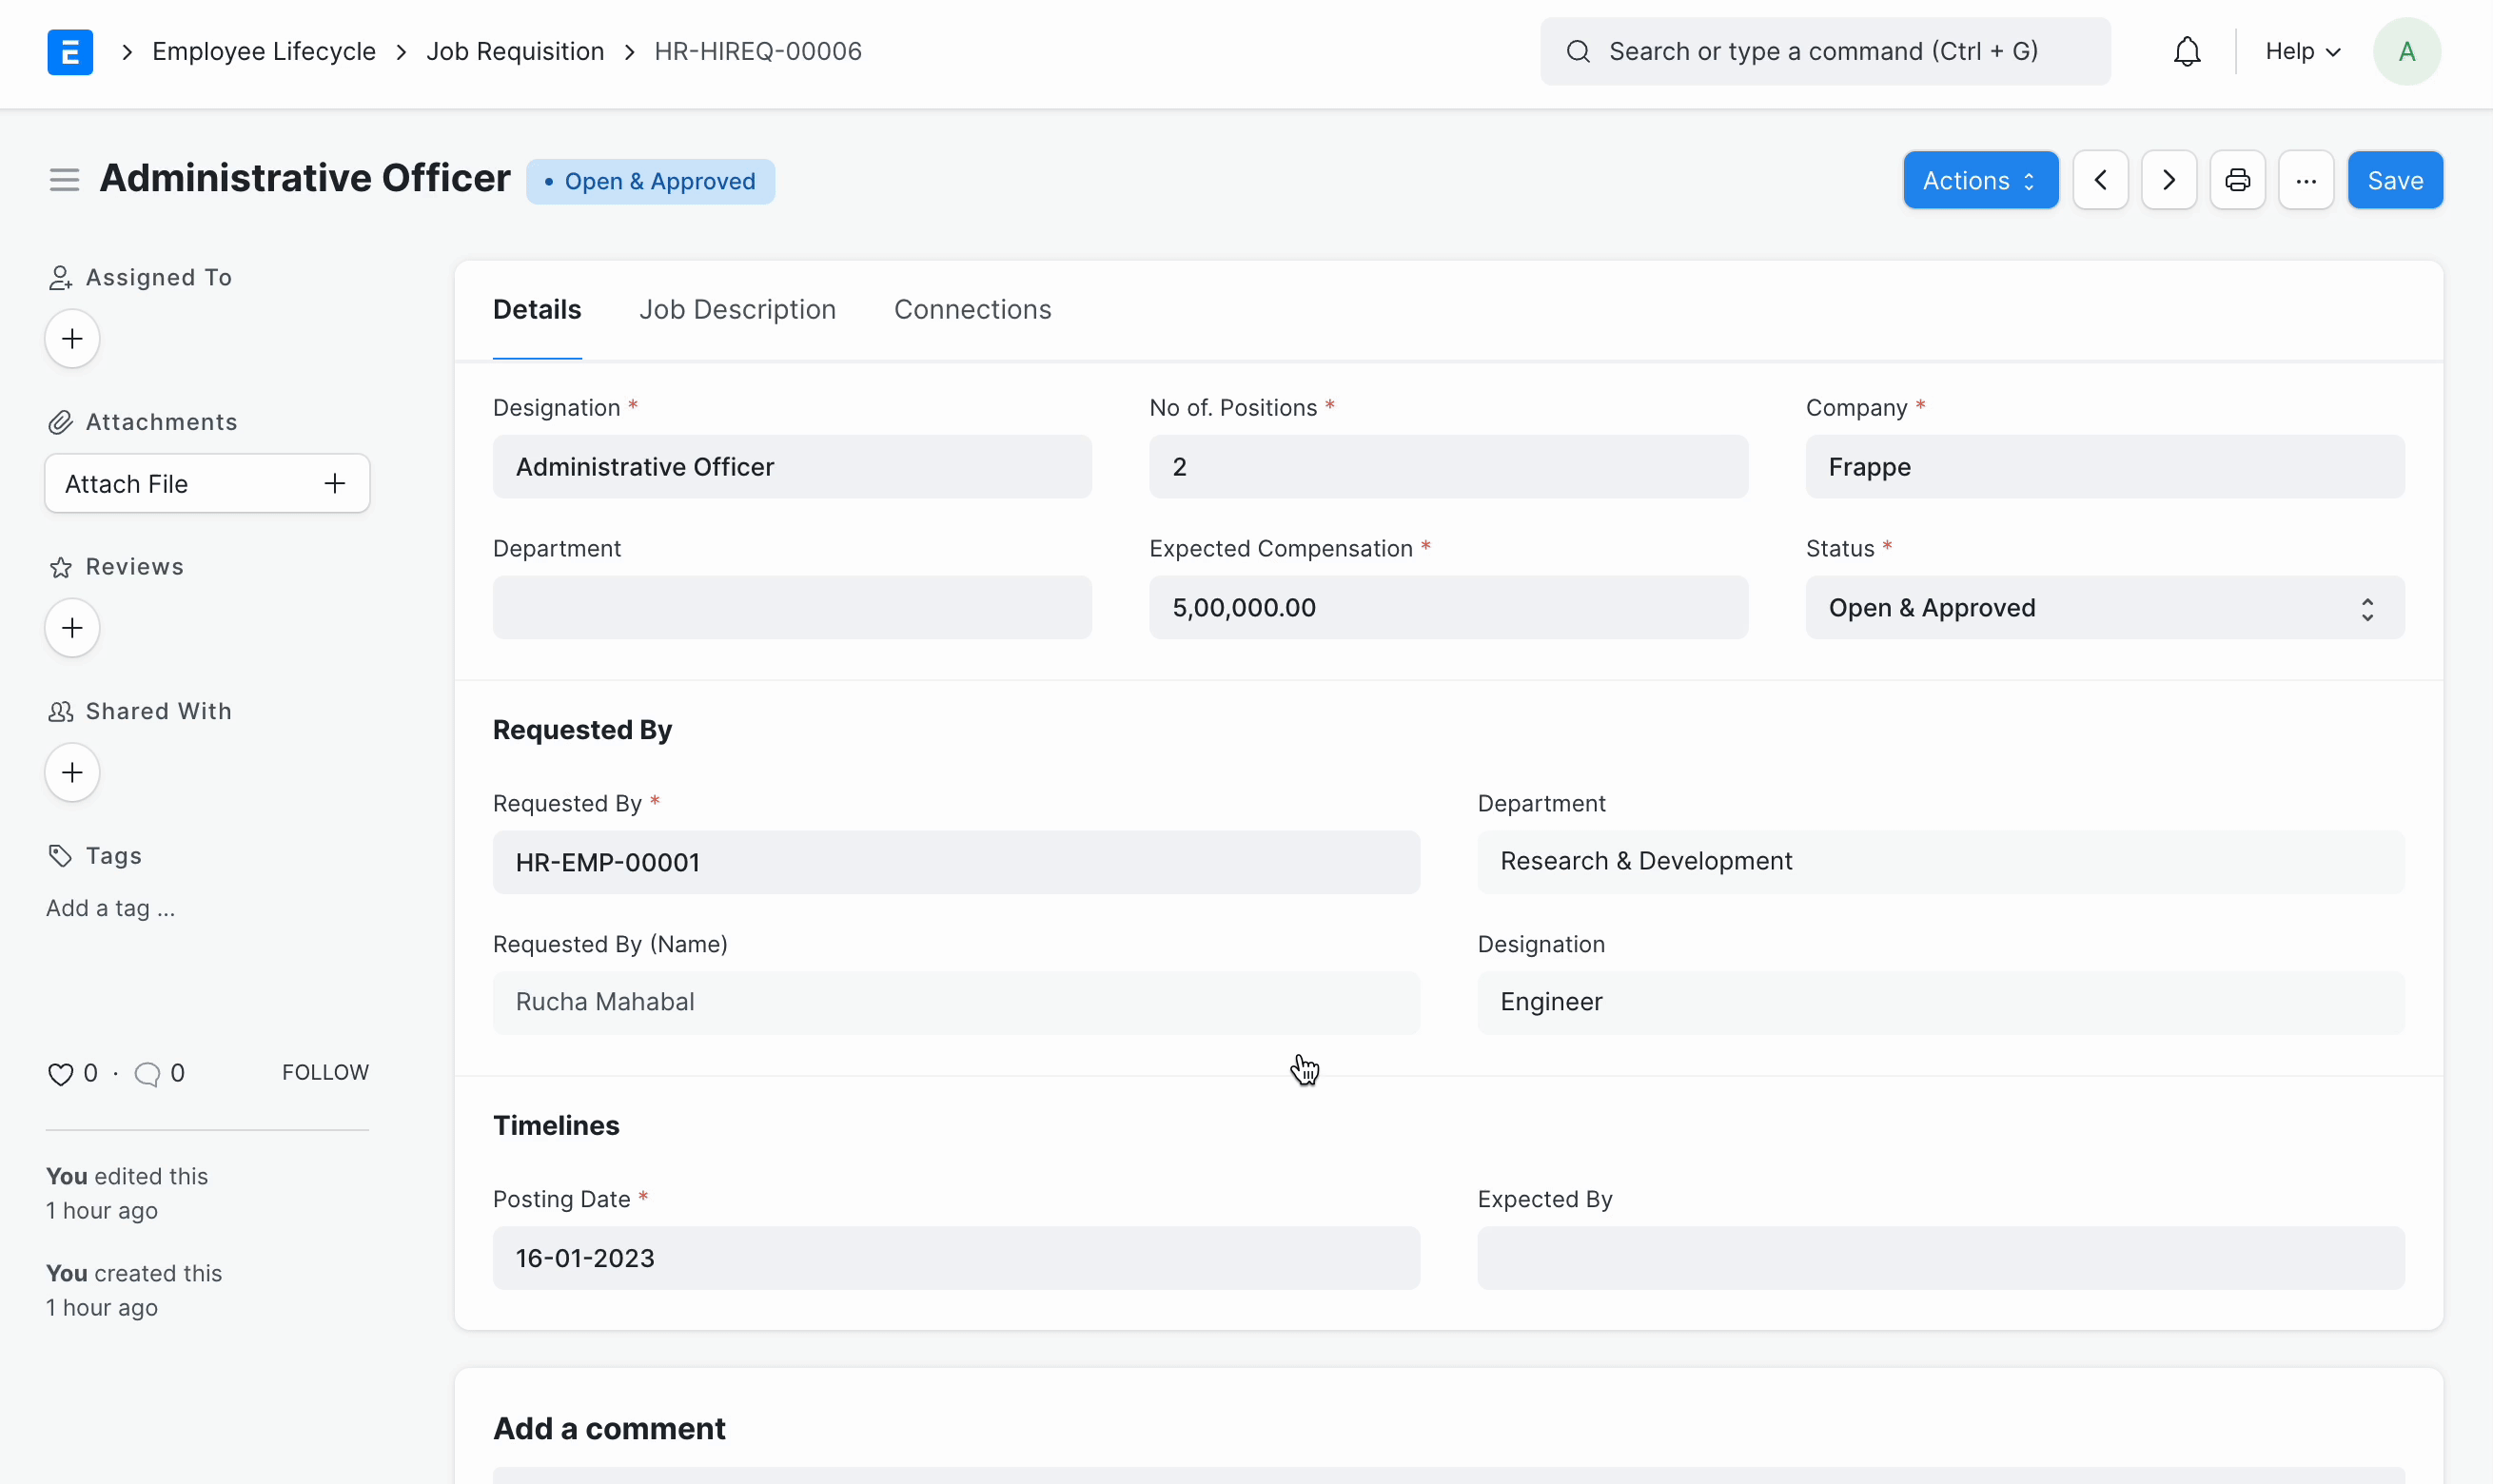Click the Posting Date input field
Screen dimensions: 2493x1484
(x=954, y=1256)
